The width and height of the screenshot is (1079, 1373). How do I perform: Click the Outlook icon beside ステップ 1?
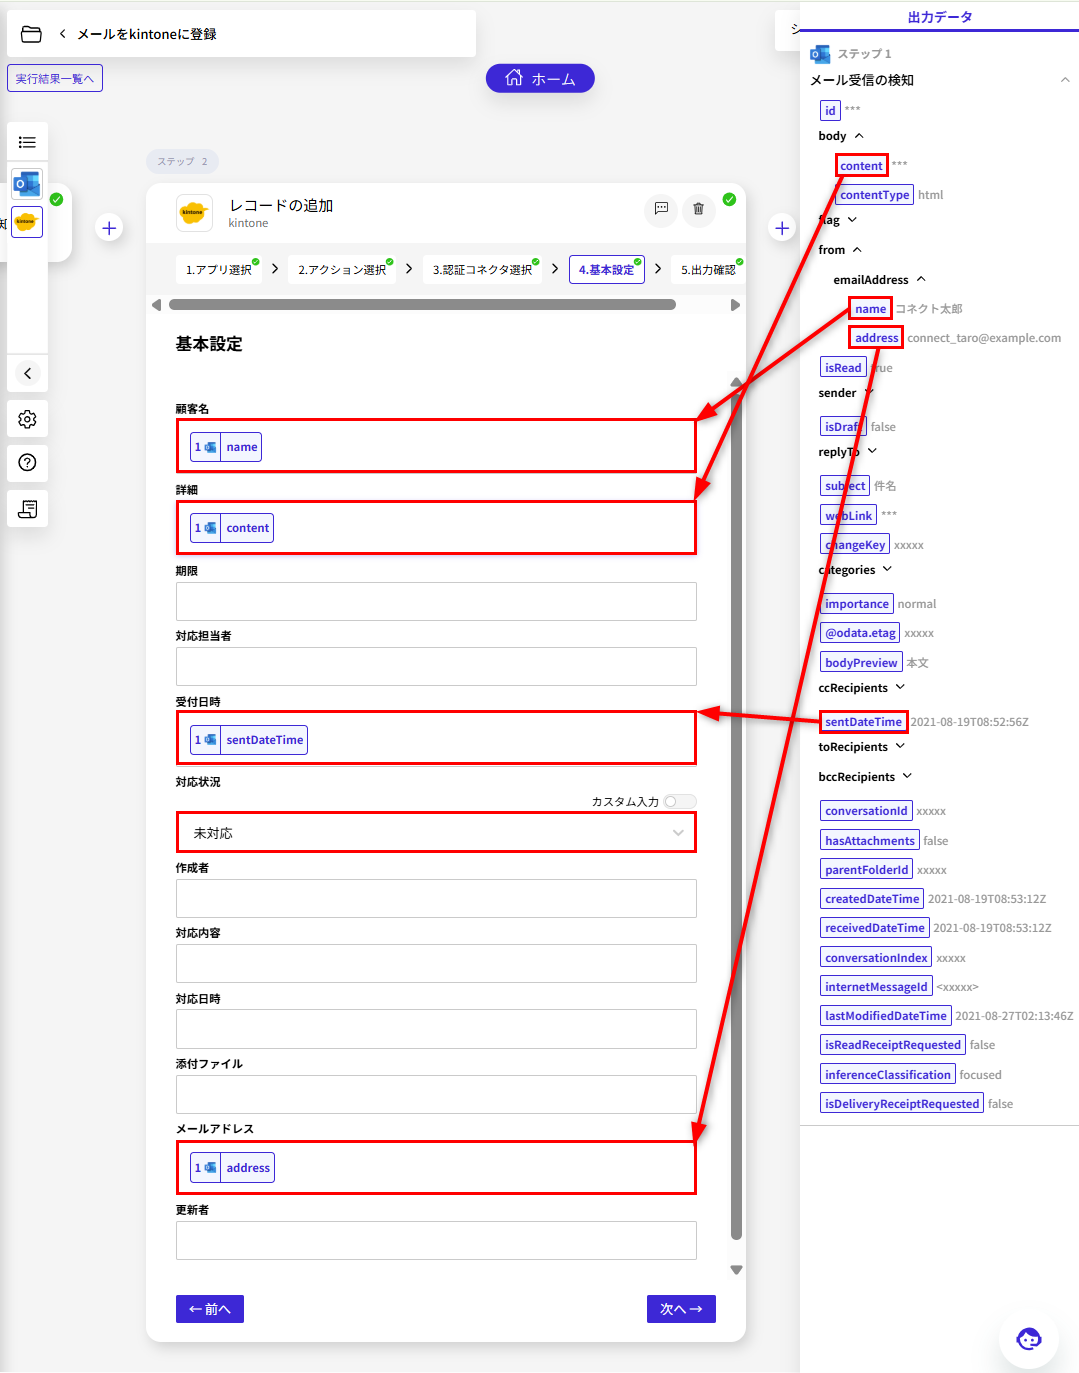click(821, 54)
